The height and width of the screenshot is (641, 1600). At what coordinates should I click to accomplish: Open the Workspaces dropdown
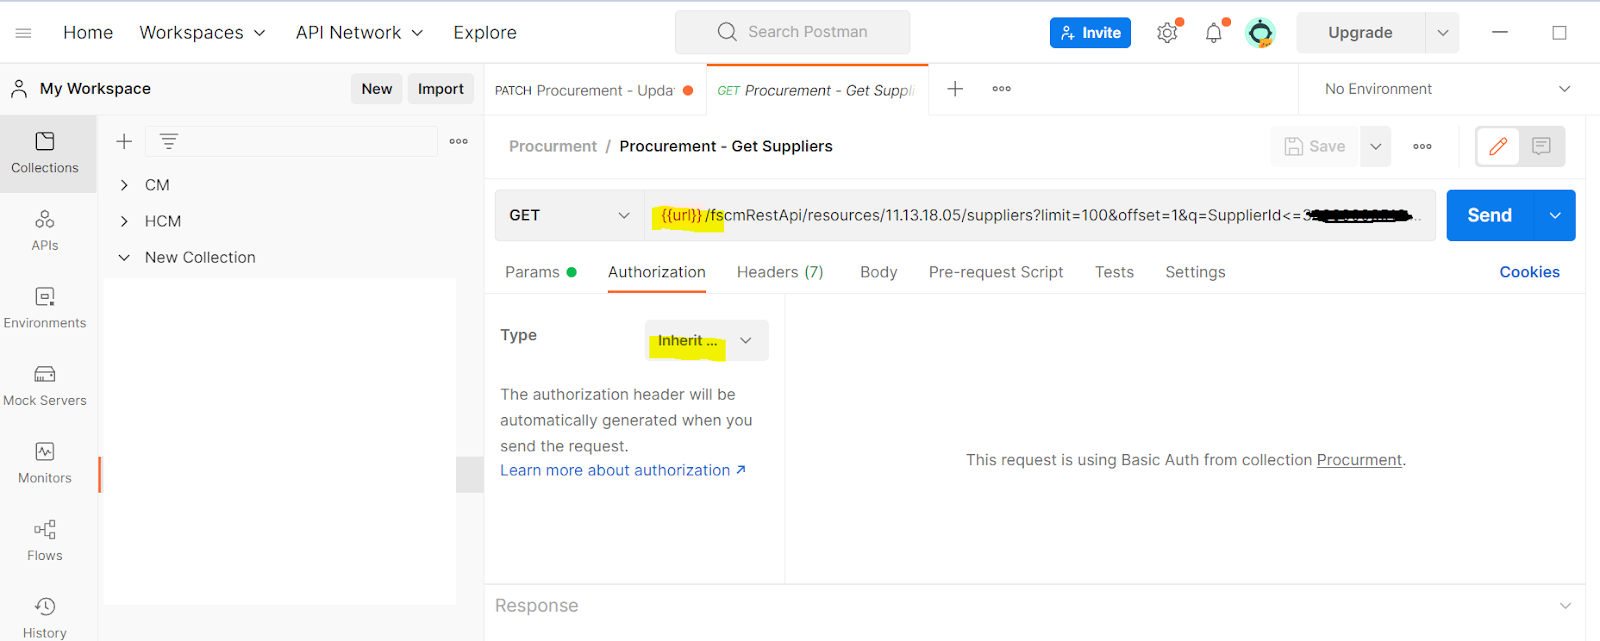(x=203, y=33)
